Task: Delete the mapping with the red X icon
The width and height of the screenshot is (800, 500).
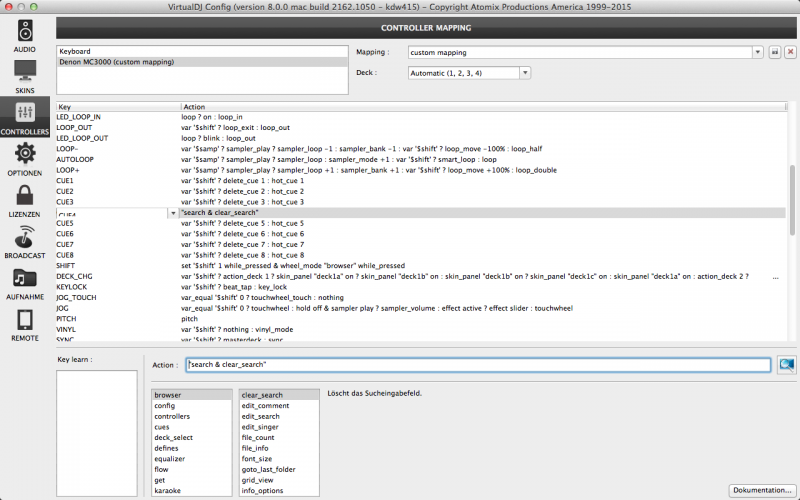Action: coord(790,51)
